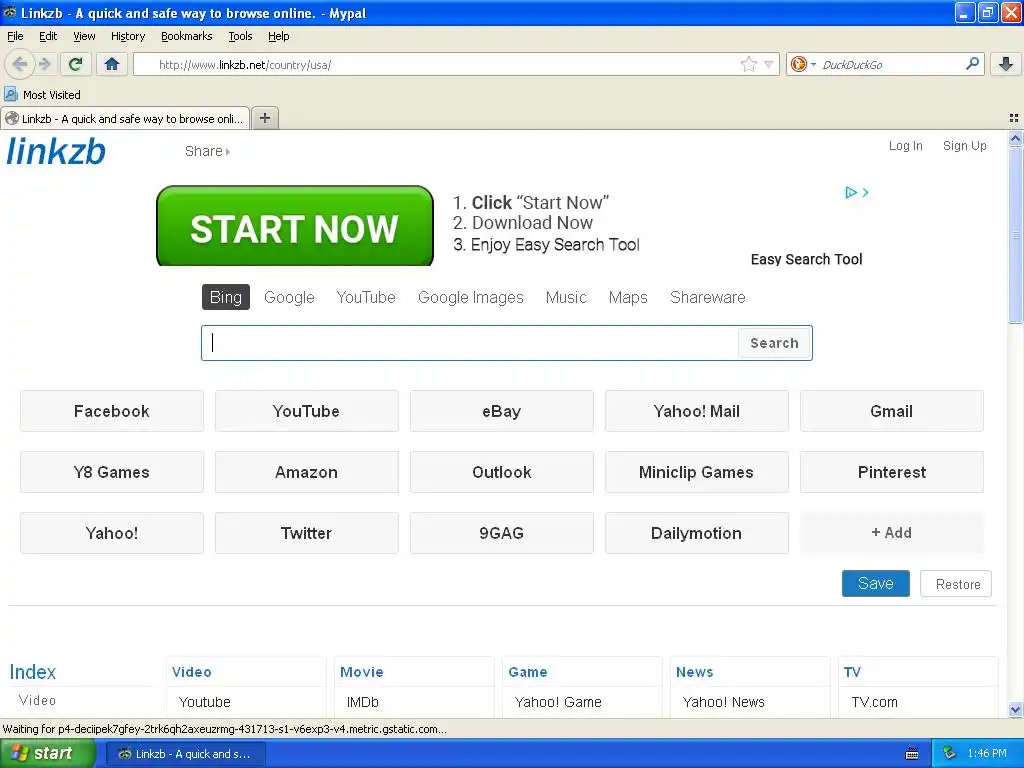This screenshot has height=768, width=1024.
Task: Click the Windows start button
Action: tap(47, 753)
